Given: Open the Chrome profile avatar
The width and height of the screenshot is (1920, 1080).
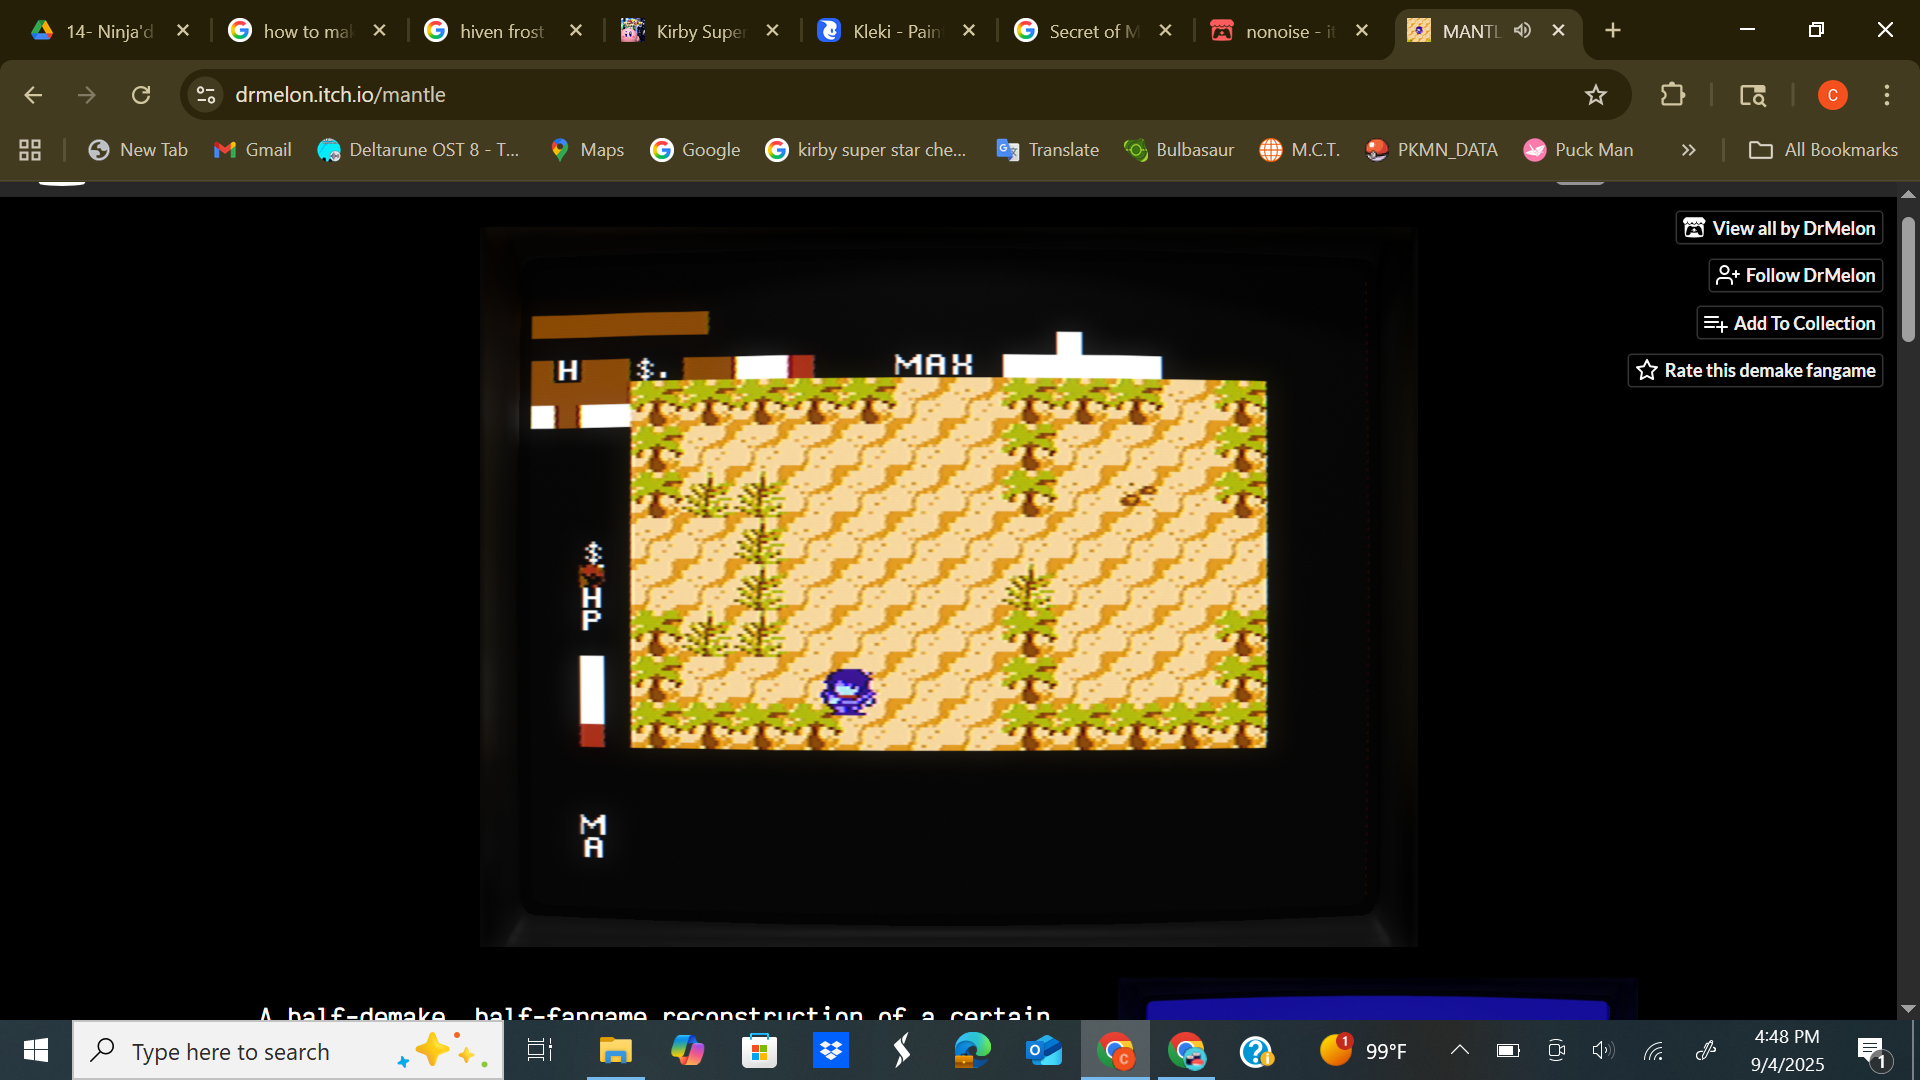Looking at the screenshot, I should tap(1832, 95).
